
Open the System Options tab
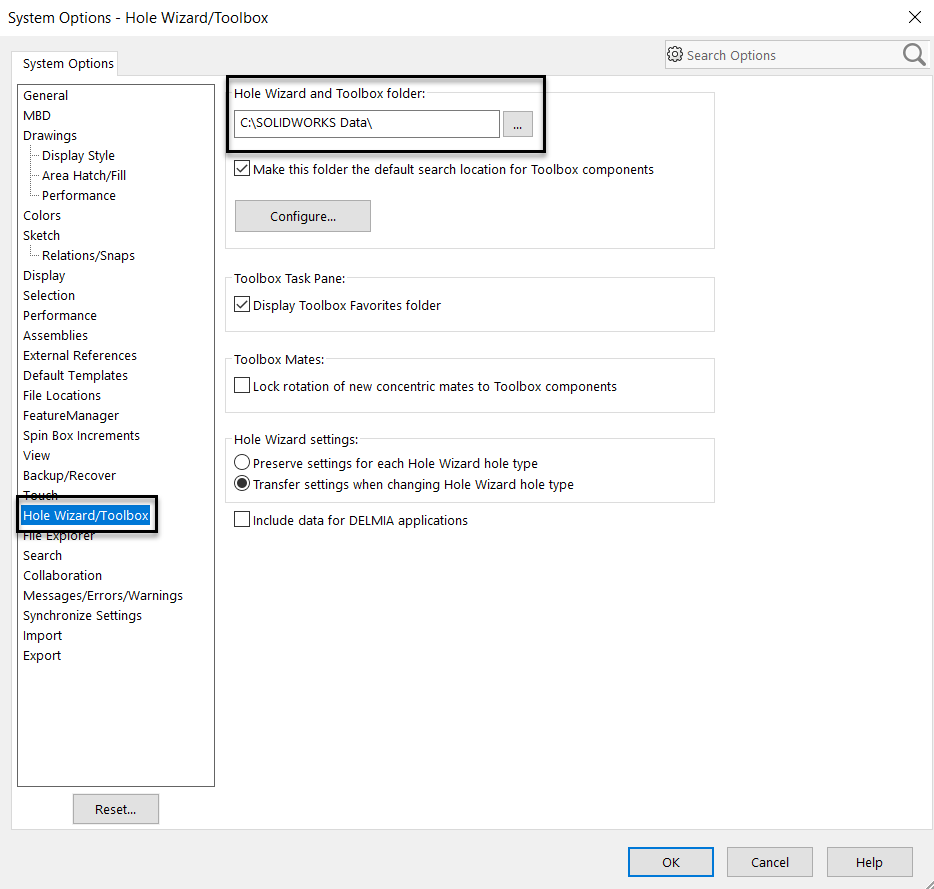coord(68,64)
